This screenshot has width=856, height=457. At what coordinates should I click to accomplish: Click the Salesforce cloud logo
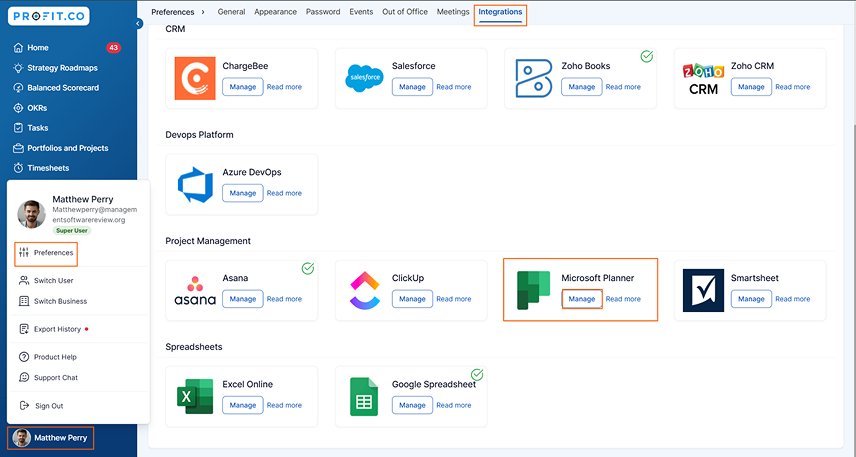[365, 78]
